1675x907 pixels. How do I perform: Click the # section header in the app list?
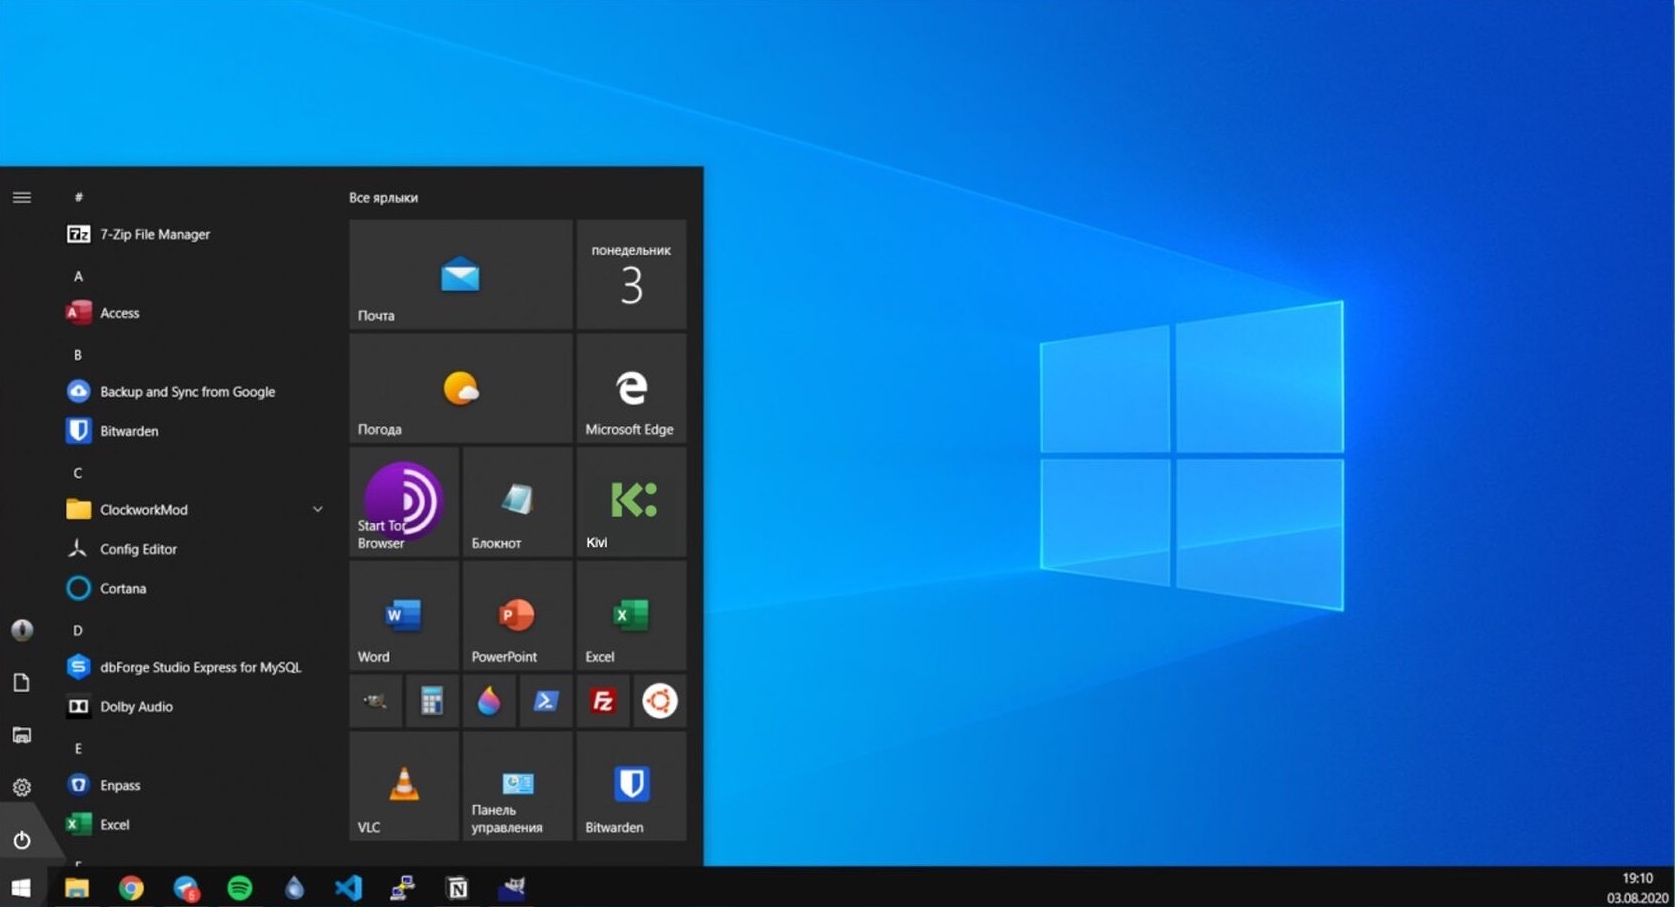click(78, 197)
